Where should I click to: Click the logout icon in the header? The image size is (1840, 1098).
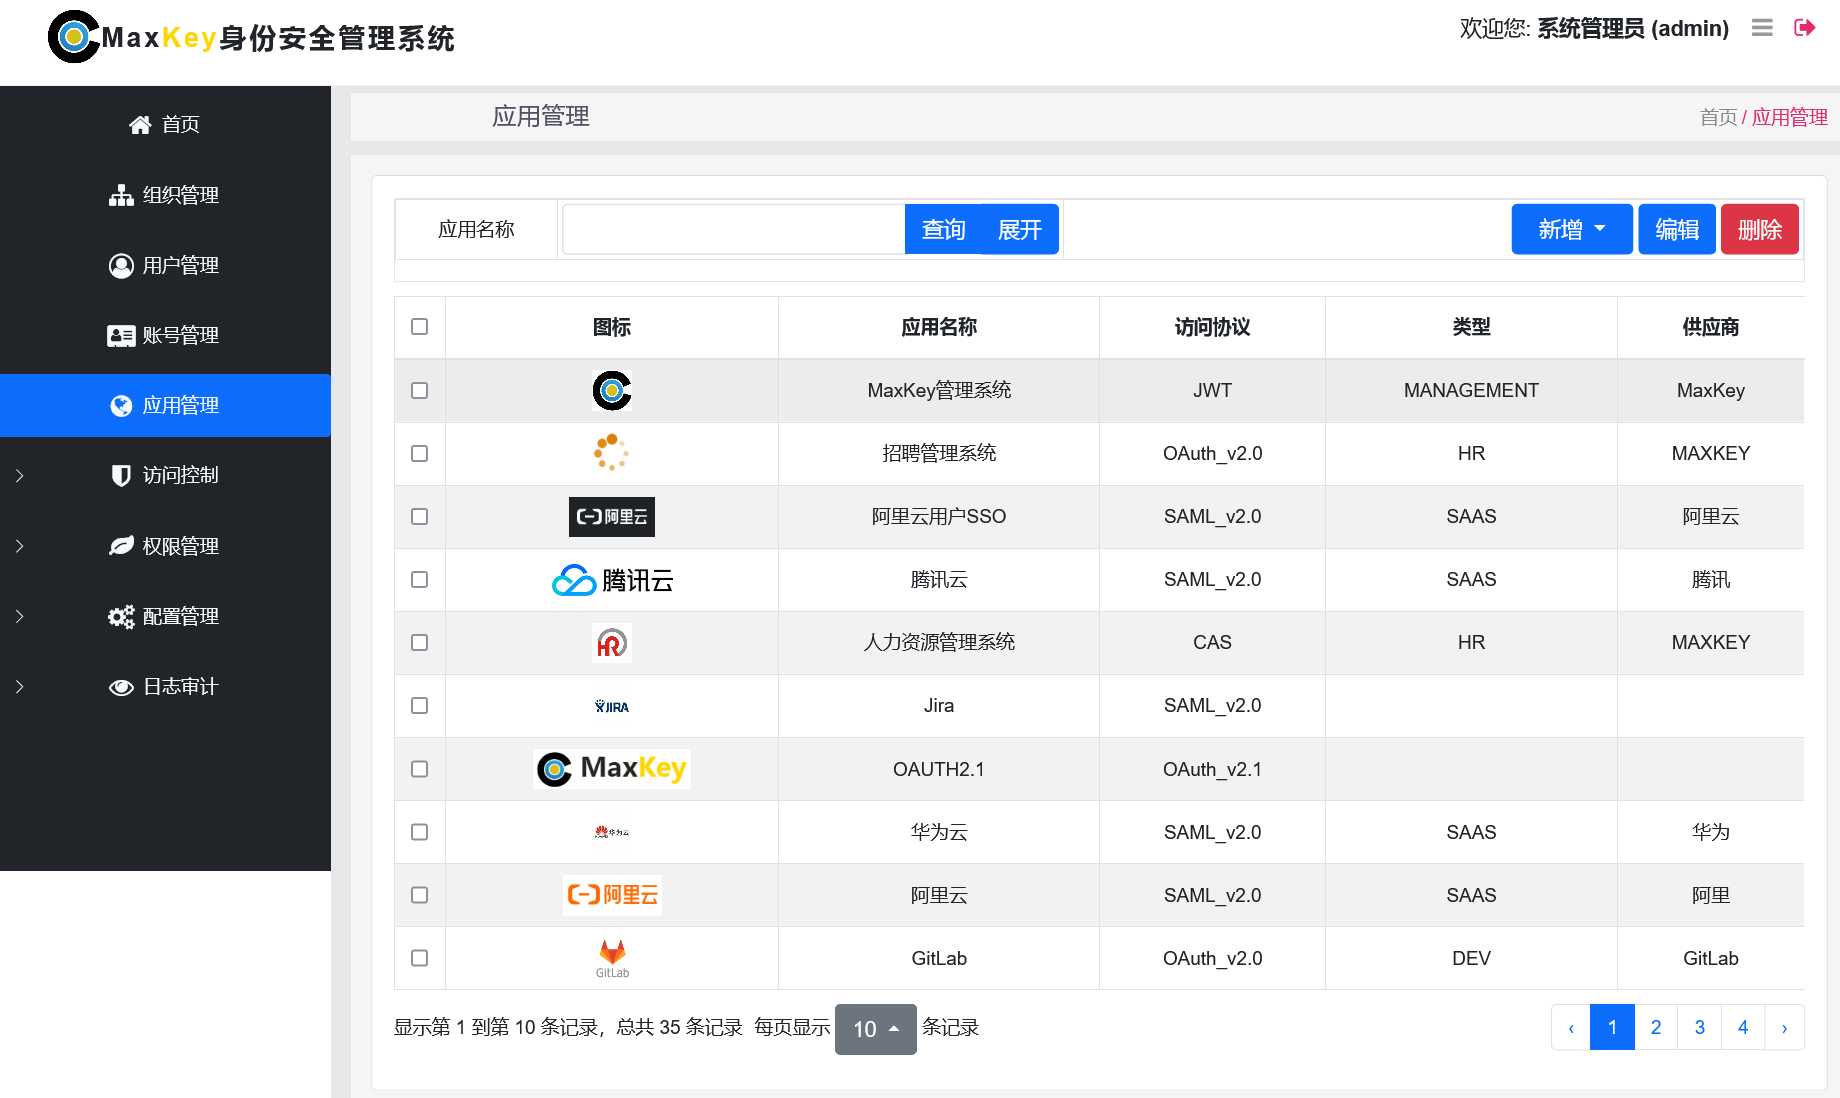(1804, 28)
